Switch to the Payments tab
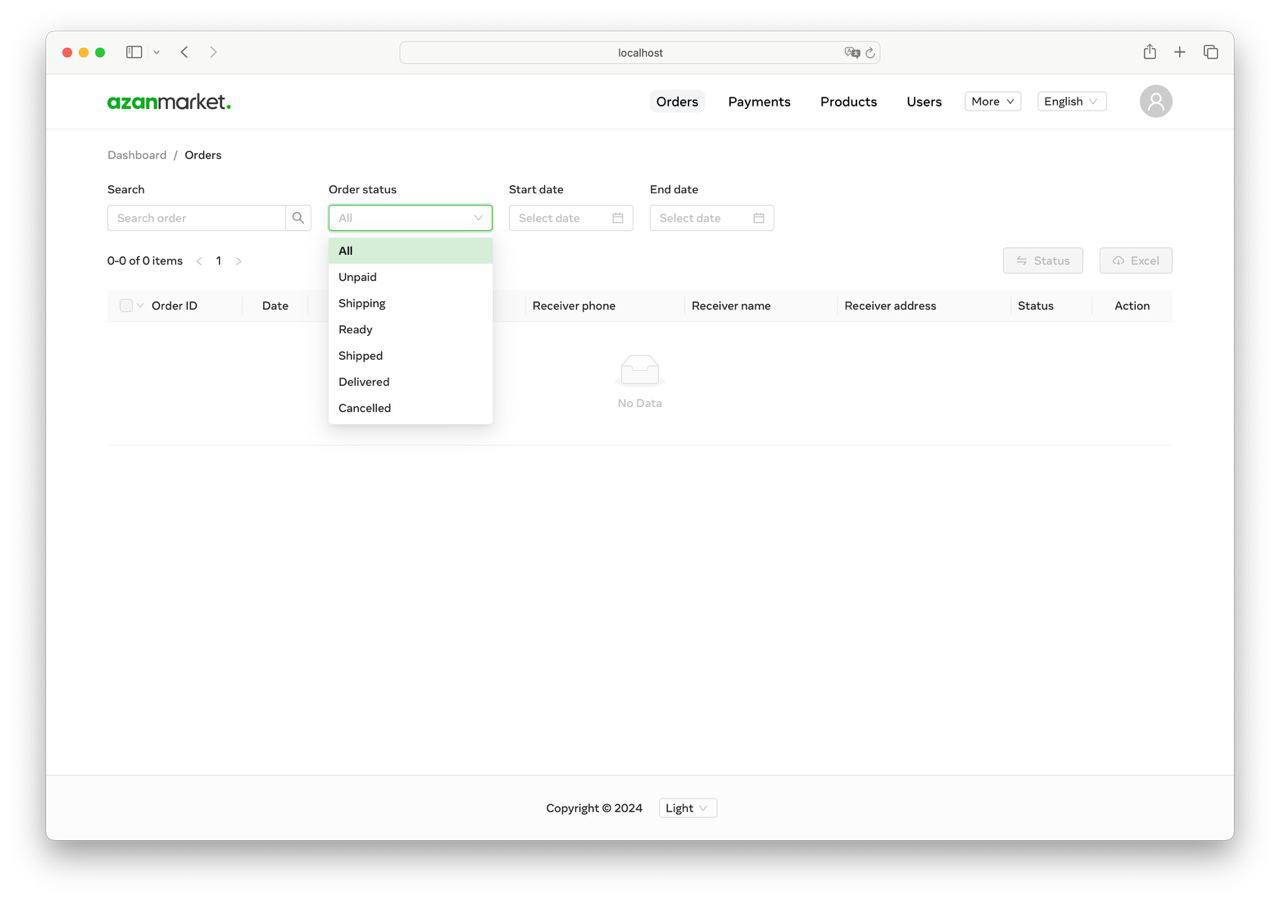The height and width of the screenshot is (901, 1280). tap(759, 101)
